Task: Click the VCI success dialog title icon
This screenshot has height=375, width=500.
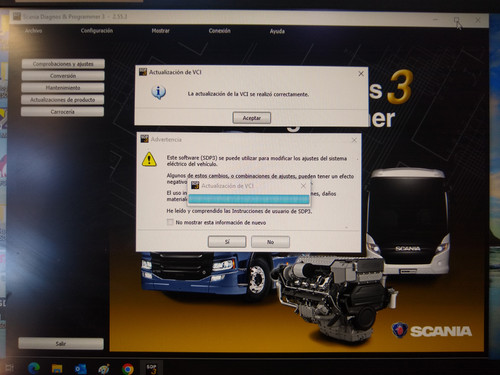Action: 143,72
